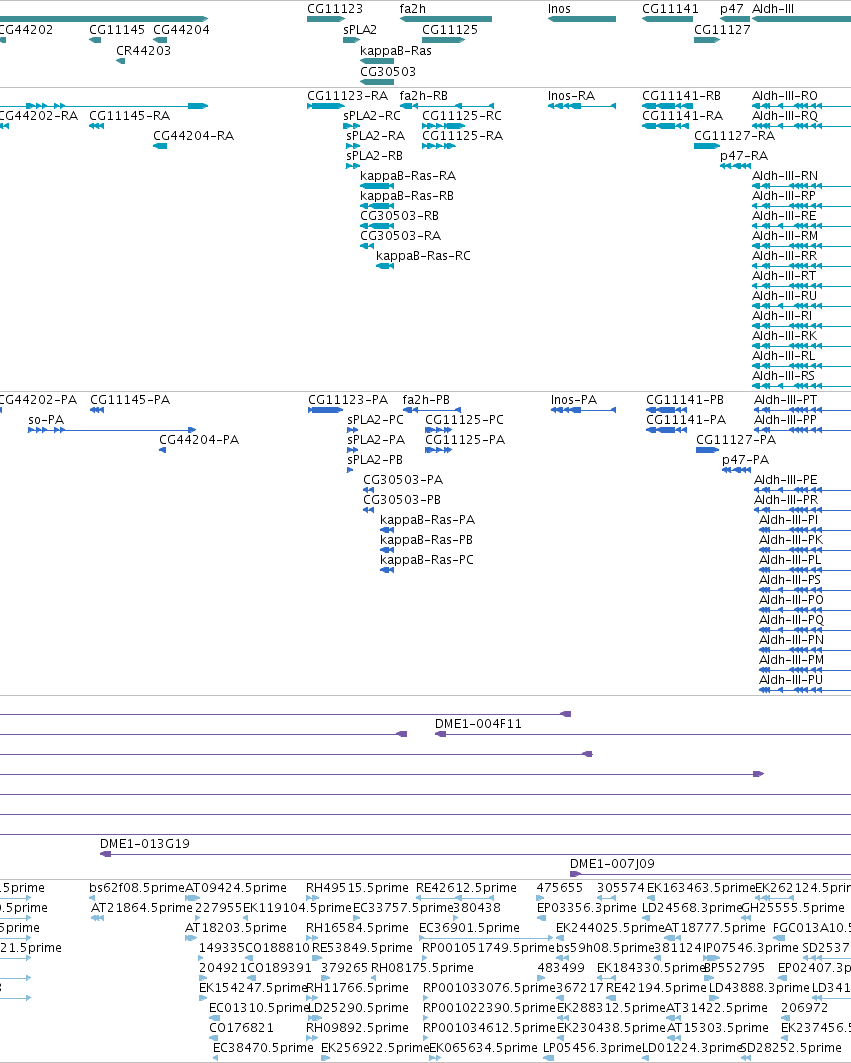Click EST 206972

click(804, 1008)
